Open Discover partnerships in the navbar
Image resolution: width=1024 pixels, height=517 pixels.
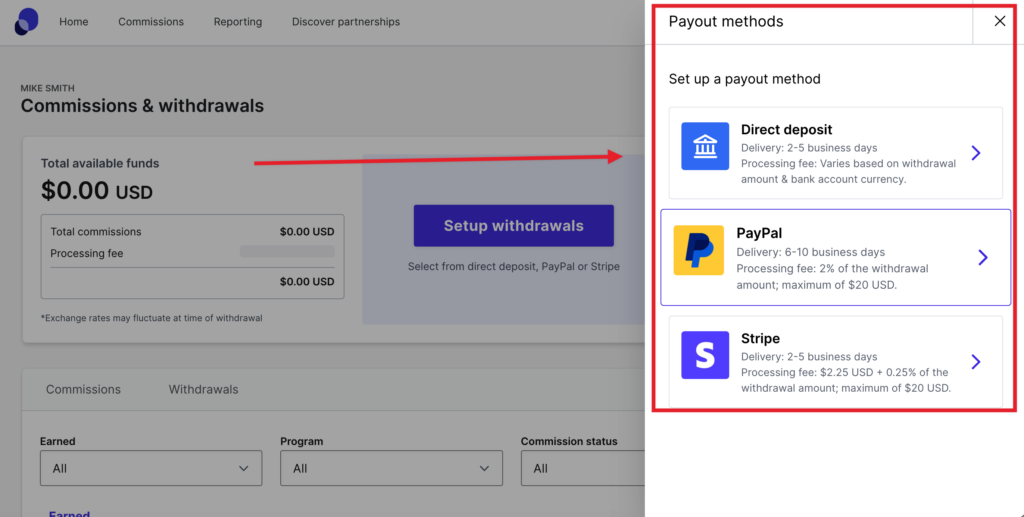345,22
